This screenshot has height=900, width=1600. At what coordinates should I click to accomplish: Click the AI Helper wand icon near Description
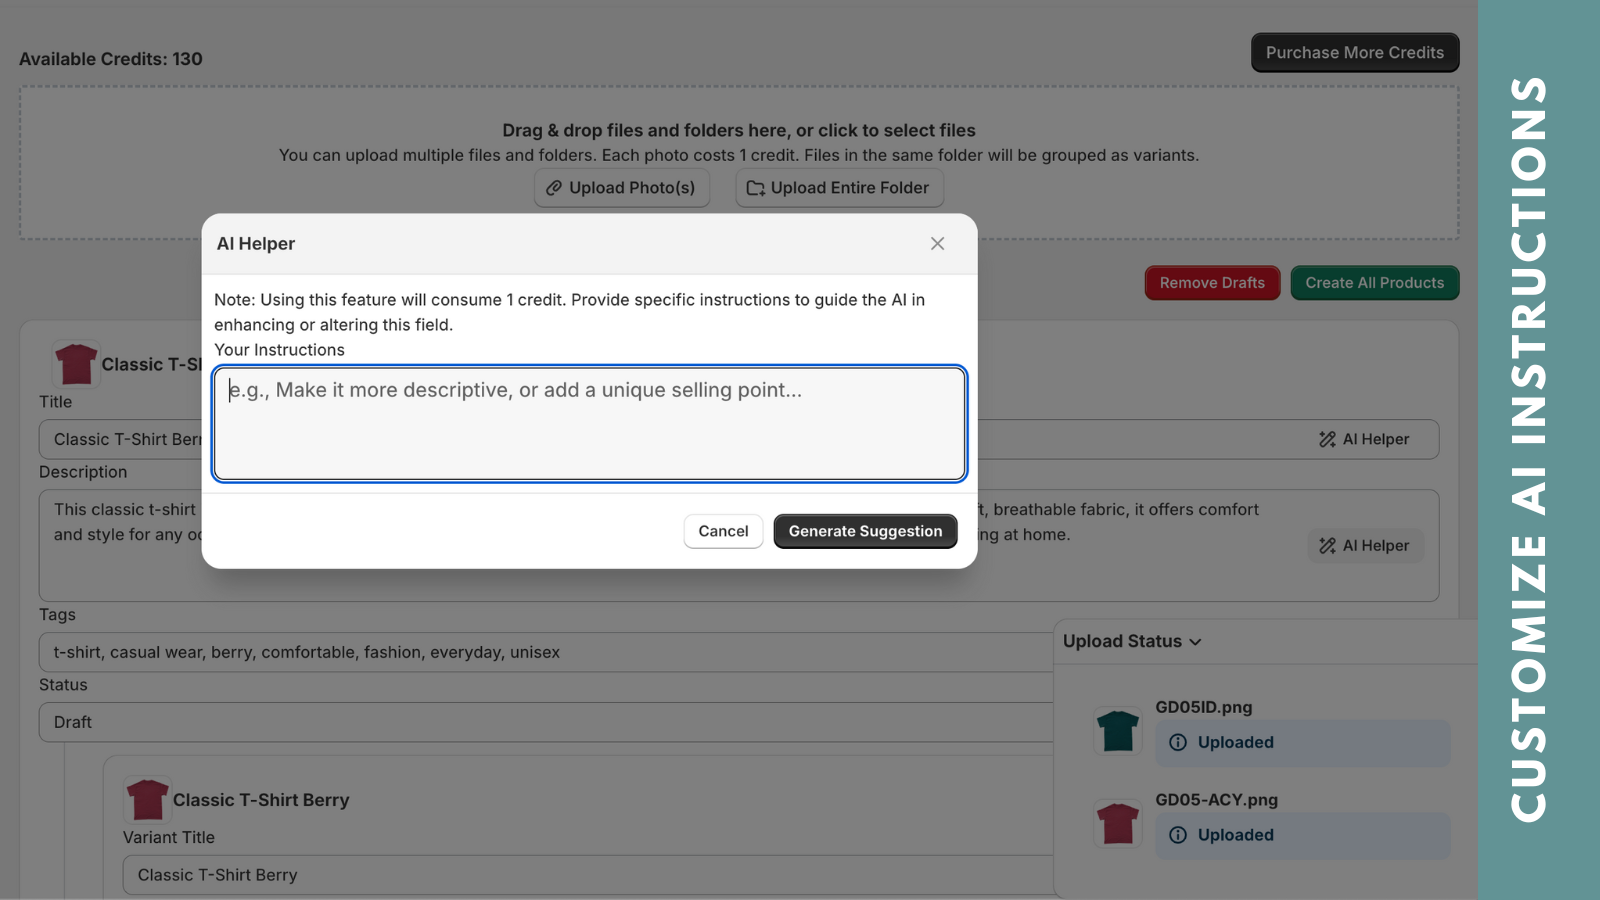pos(1326,545)
